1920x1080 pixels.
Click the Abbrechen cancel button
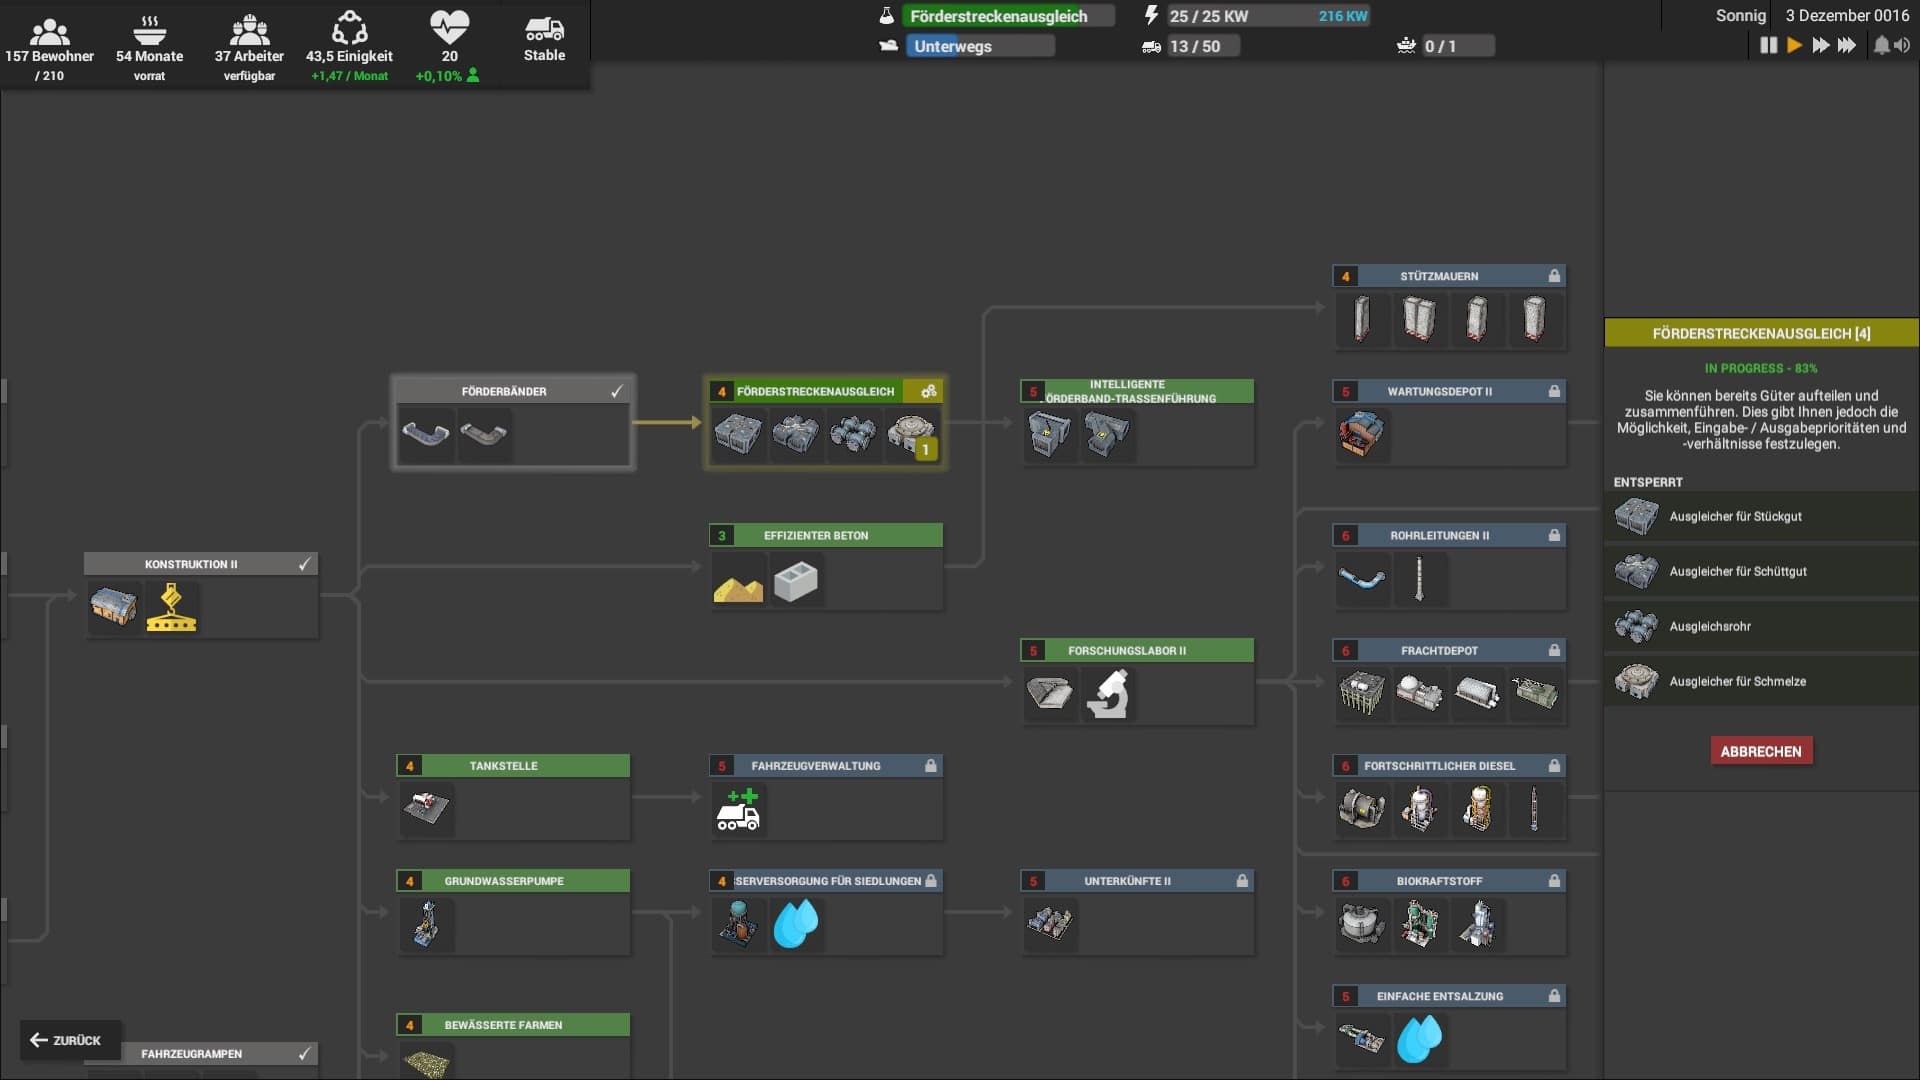[x=1760, y=750]
